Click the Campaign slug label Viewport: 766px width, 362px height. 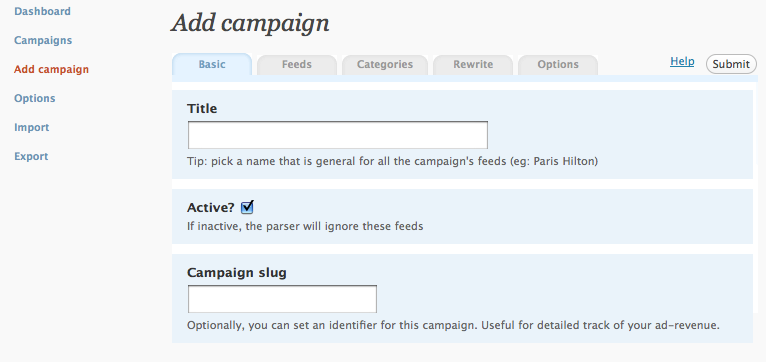[237, 272]
